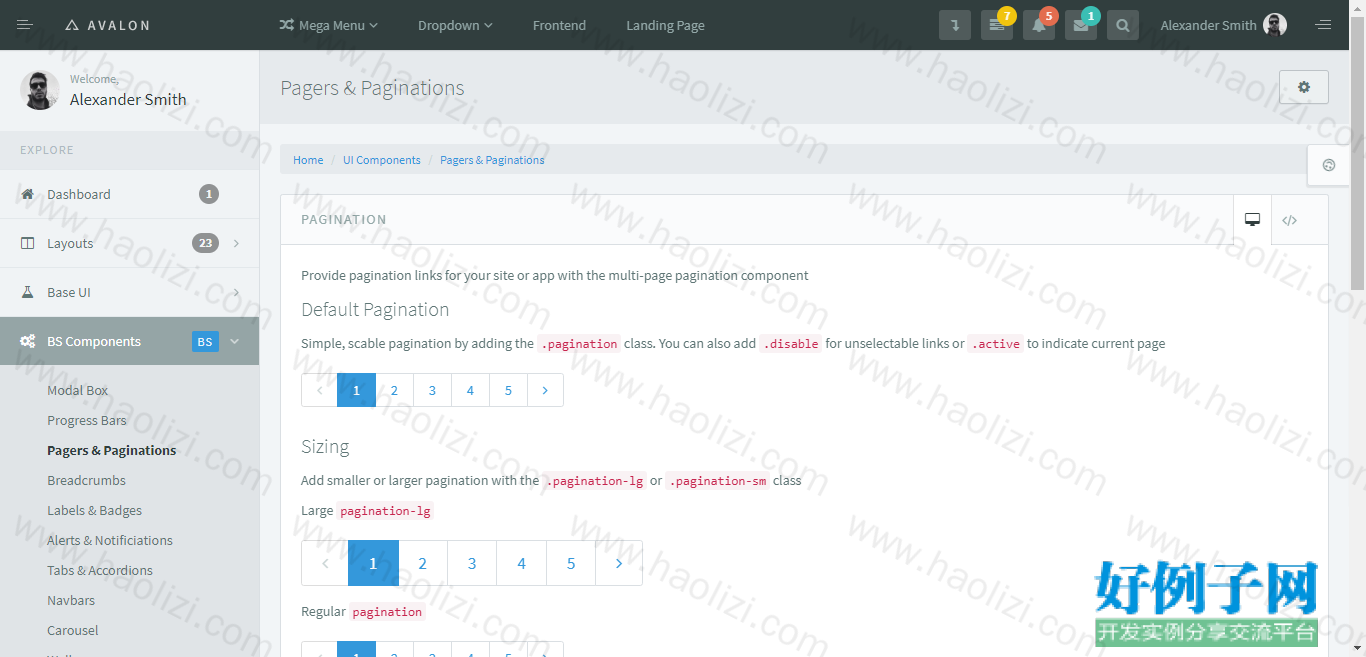This screenshot has width=1366, height=657.
Task: Switch to the desktop preview tab
Action: tap(1252, 220)
